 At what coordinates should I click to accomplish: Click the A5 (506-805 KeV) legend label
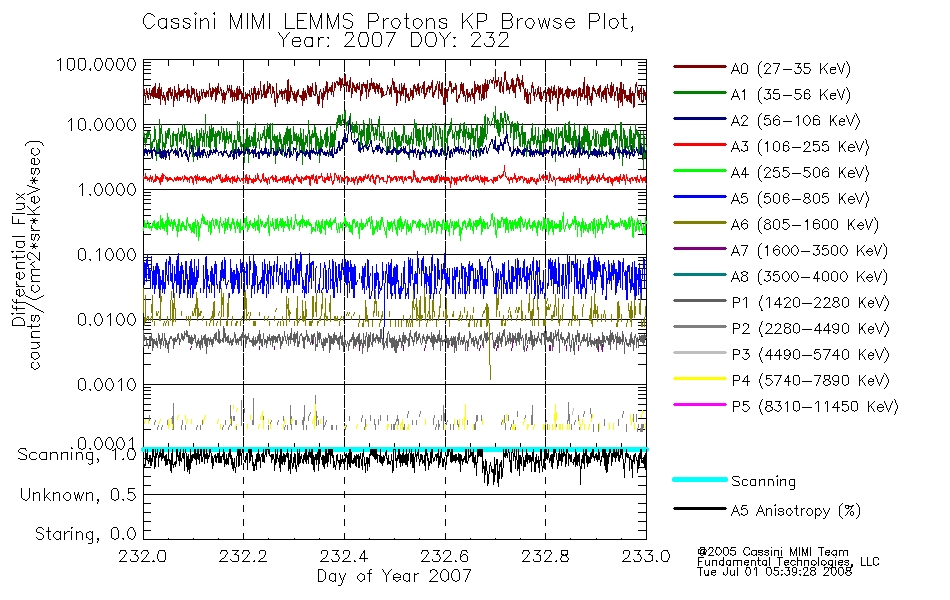[800, 199]
